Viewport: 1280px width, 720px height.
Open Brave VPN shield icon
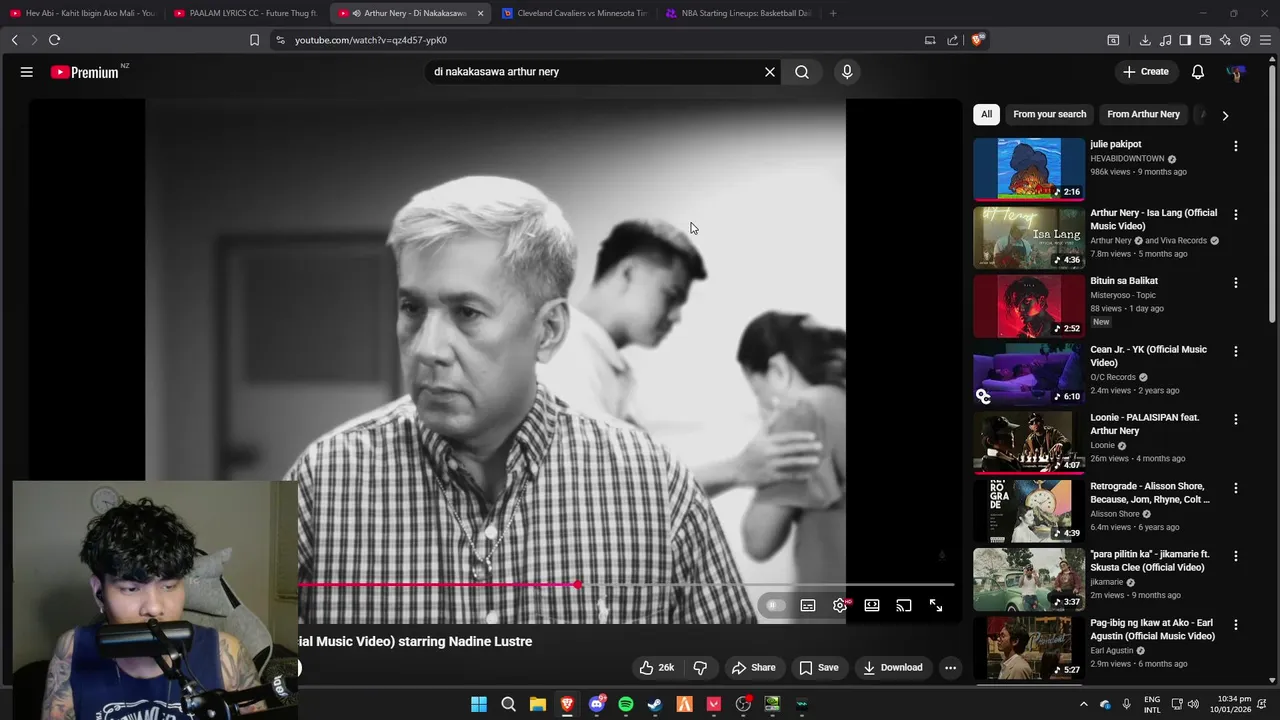point(1245,40)
